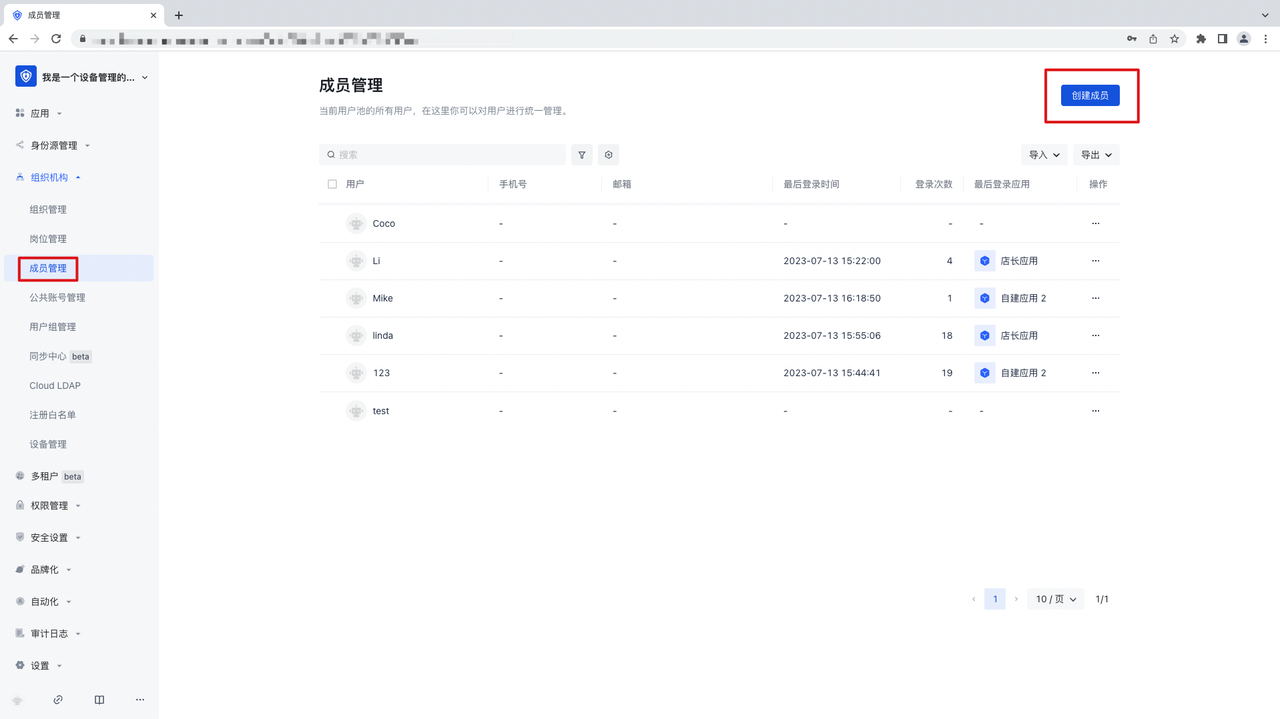Viewport: 1280px width, 719px height.
Task: Expand 权限管理 section in sidebar
Action: pos(55,506)
